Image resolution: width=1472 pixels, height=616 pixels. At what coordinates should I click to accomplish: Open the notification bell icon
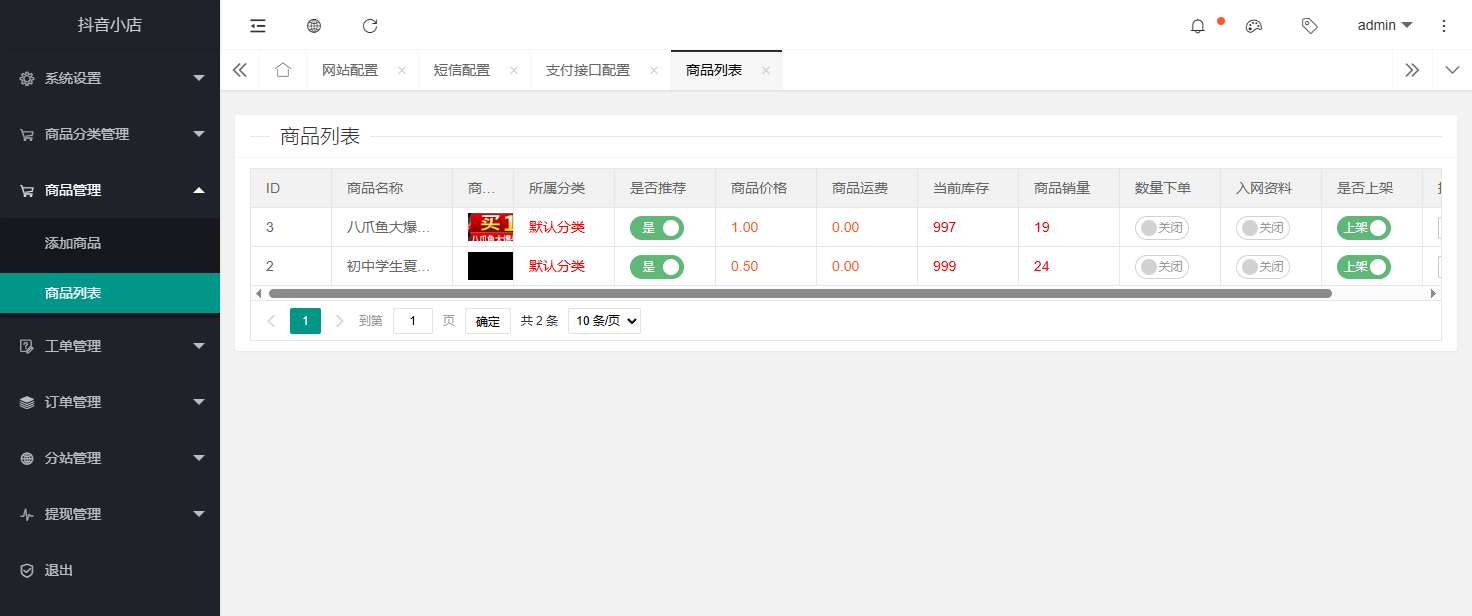[1198, 26]
